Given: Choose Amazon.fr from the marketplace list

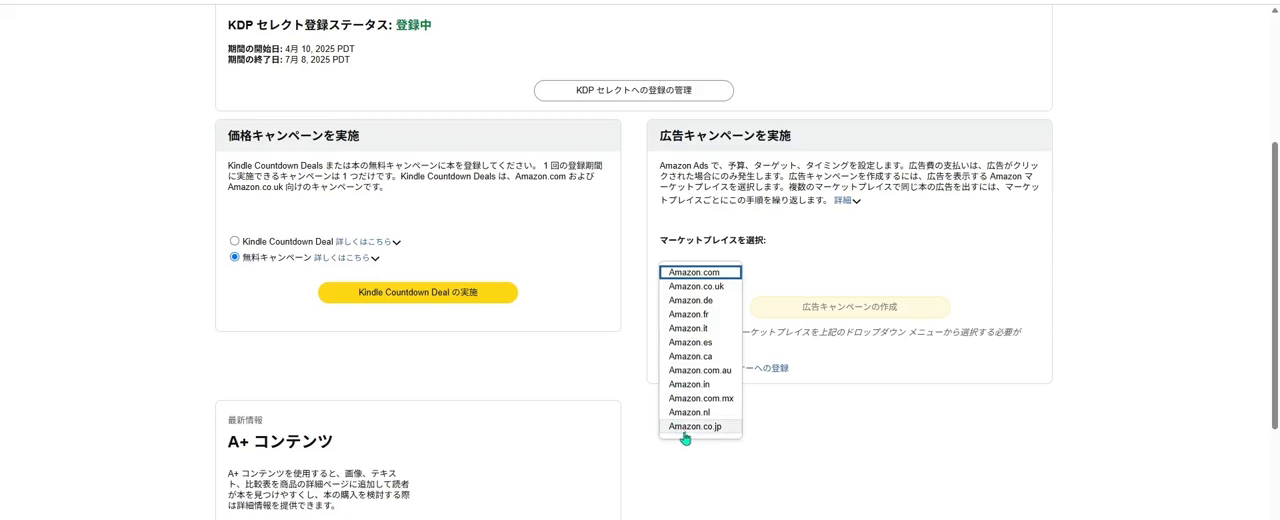Looking at the screenshot, I should [x=700, y=314].
